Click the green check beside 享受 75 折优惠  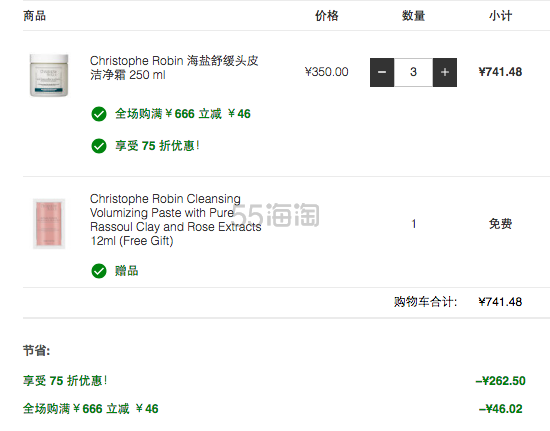pyautogui.click(x=99, y=146)
